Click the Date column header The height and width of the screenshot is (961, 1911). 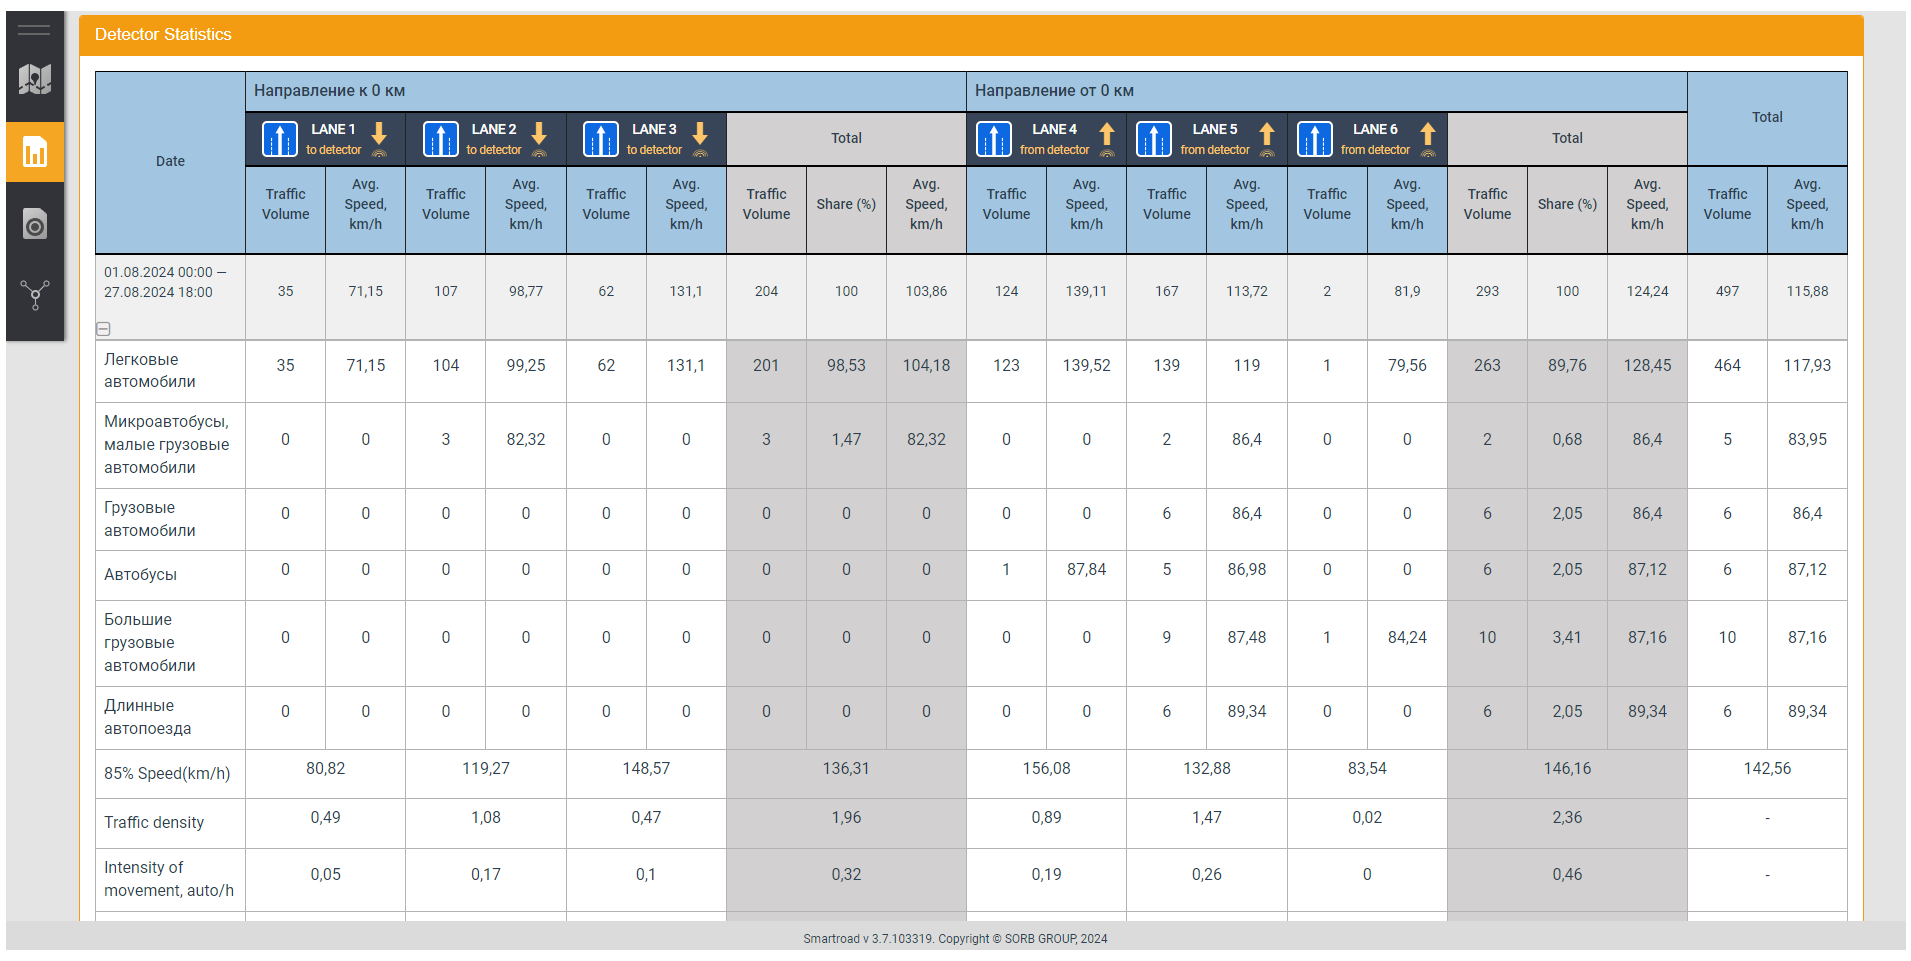170,161
